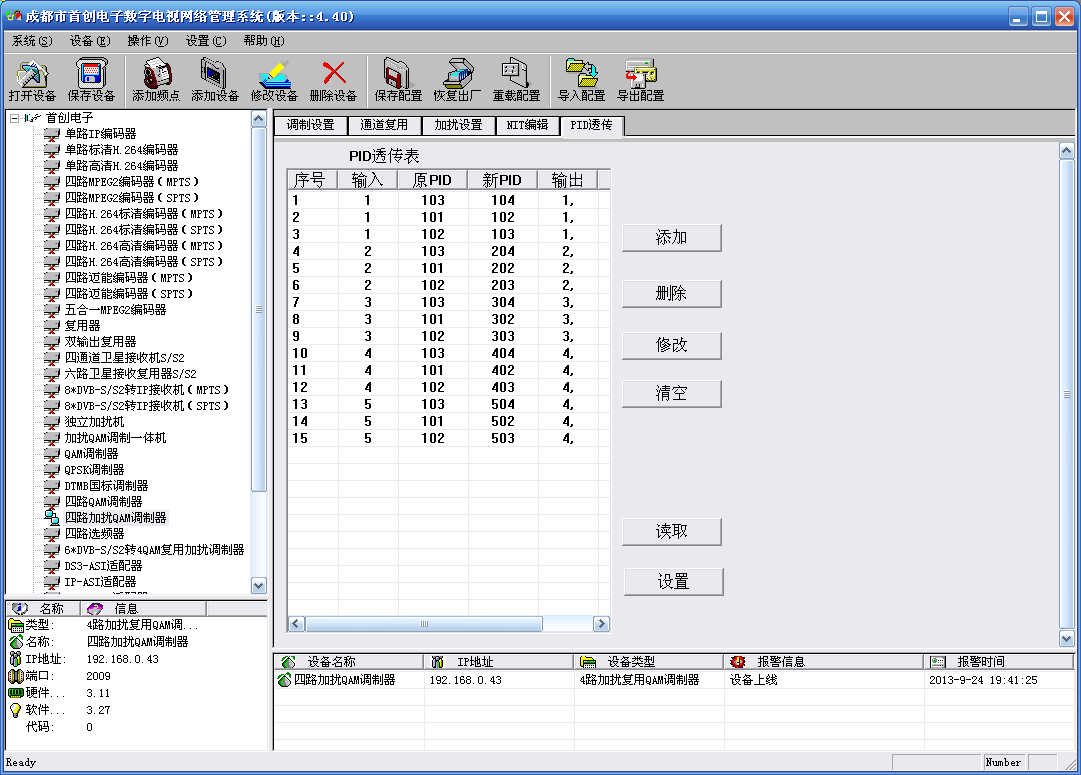Image resolution: width=1081 pixels, height=775 pixels.
Task: Click the 序号 column header
Action: pyautogui.click(x=312, y=180)
